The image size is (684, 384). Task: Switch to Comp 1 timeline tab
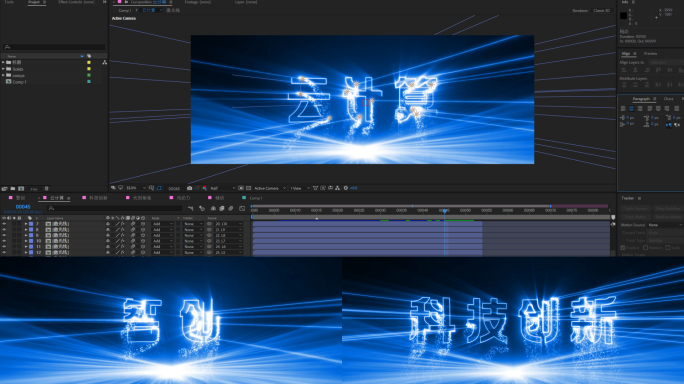tap(256, 198)
